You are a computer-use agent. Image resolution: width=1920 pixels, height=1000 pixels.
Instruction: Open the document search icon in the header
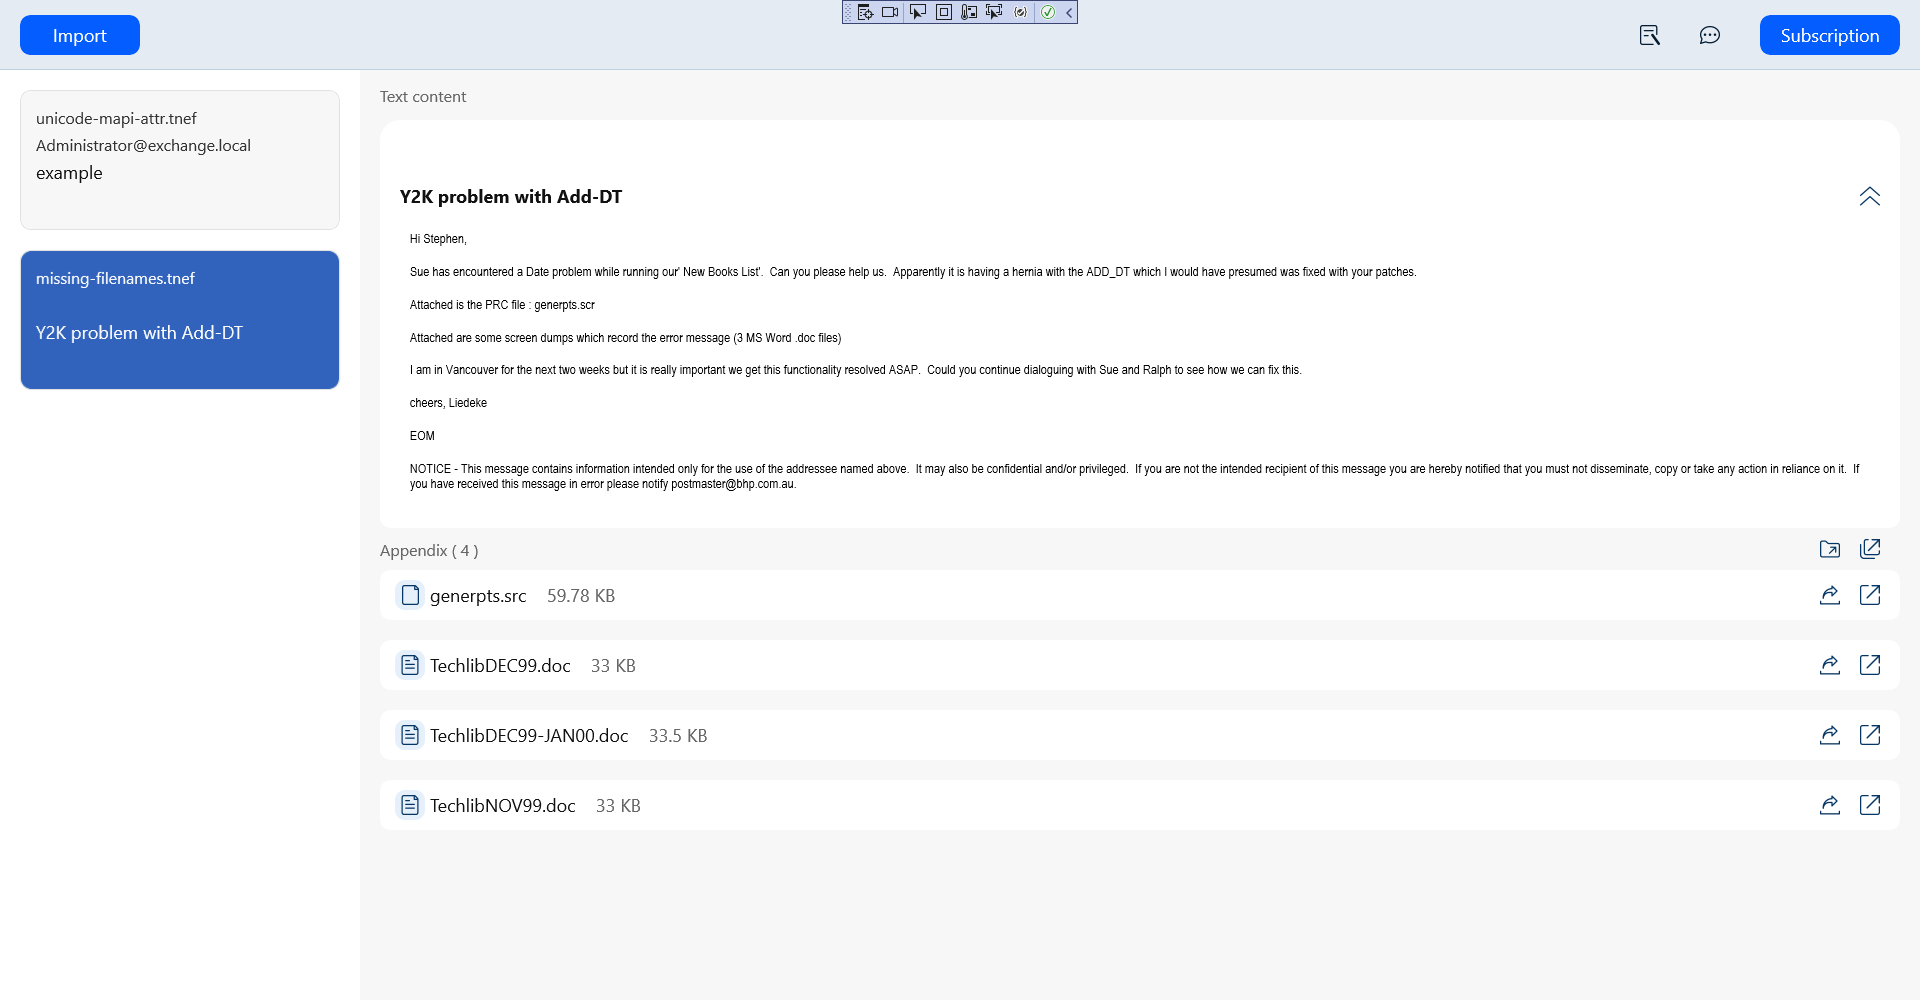(x=1648, y=34)
